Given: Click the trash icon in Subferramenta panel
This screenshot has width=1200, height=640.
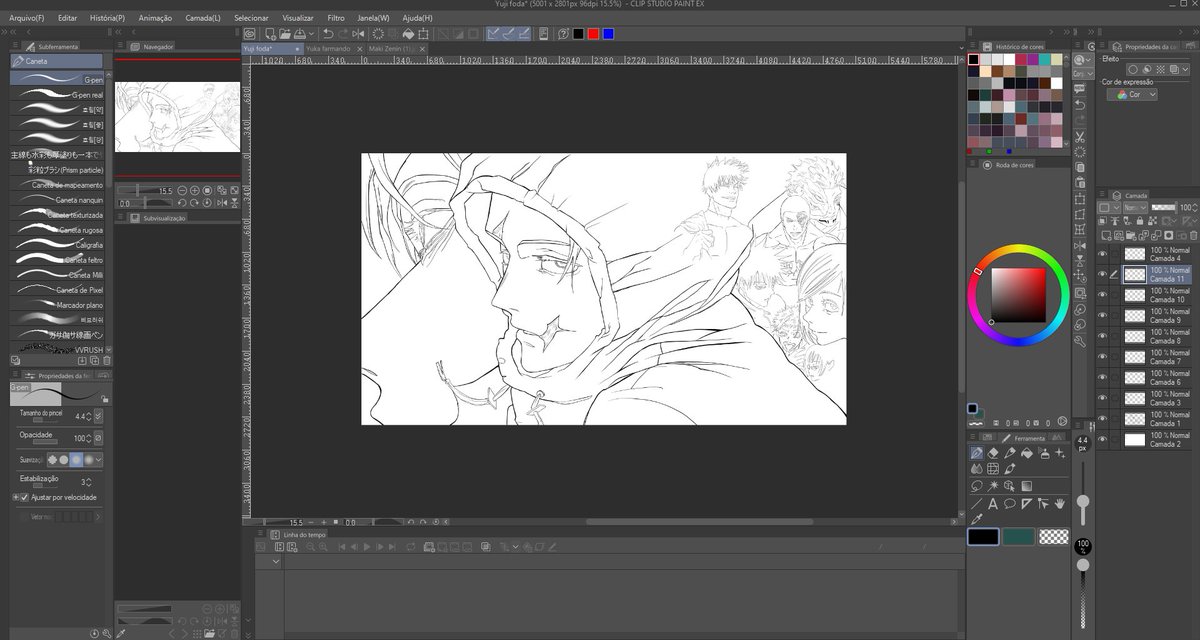Looking at the screenshot, I should (108, 361).
